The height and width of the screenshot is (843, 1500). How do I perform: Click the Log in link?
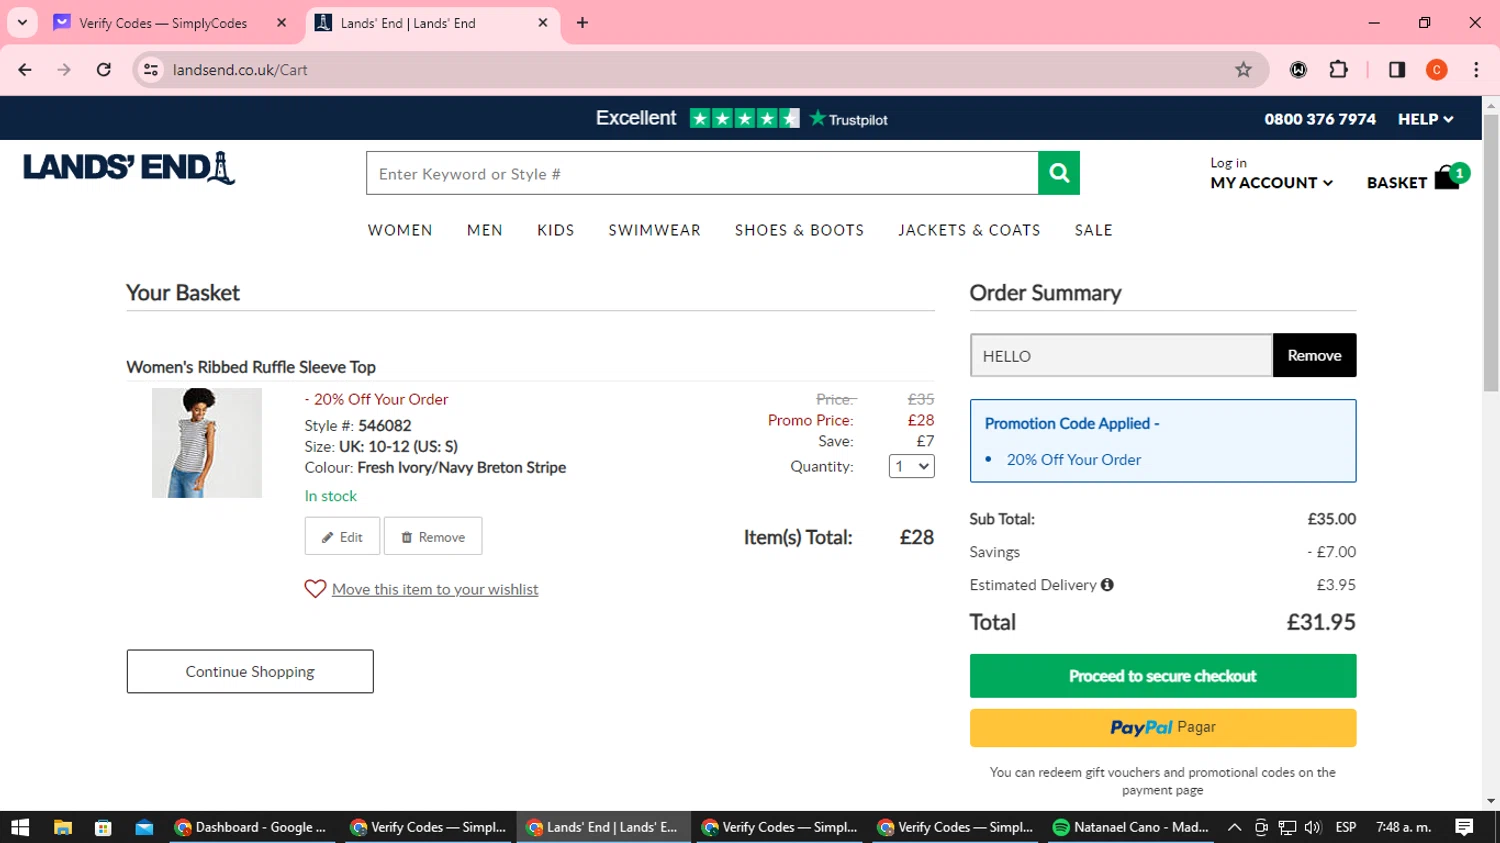(x=1228, y=163)
